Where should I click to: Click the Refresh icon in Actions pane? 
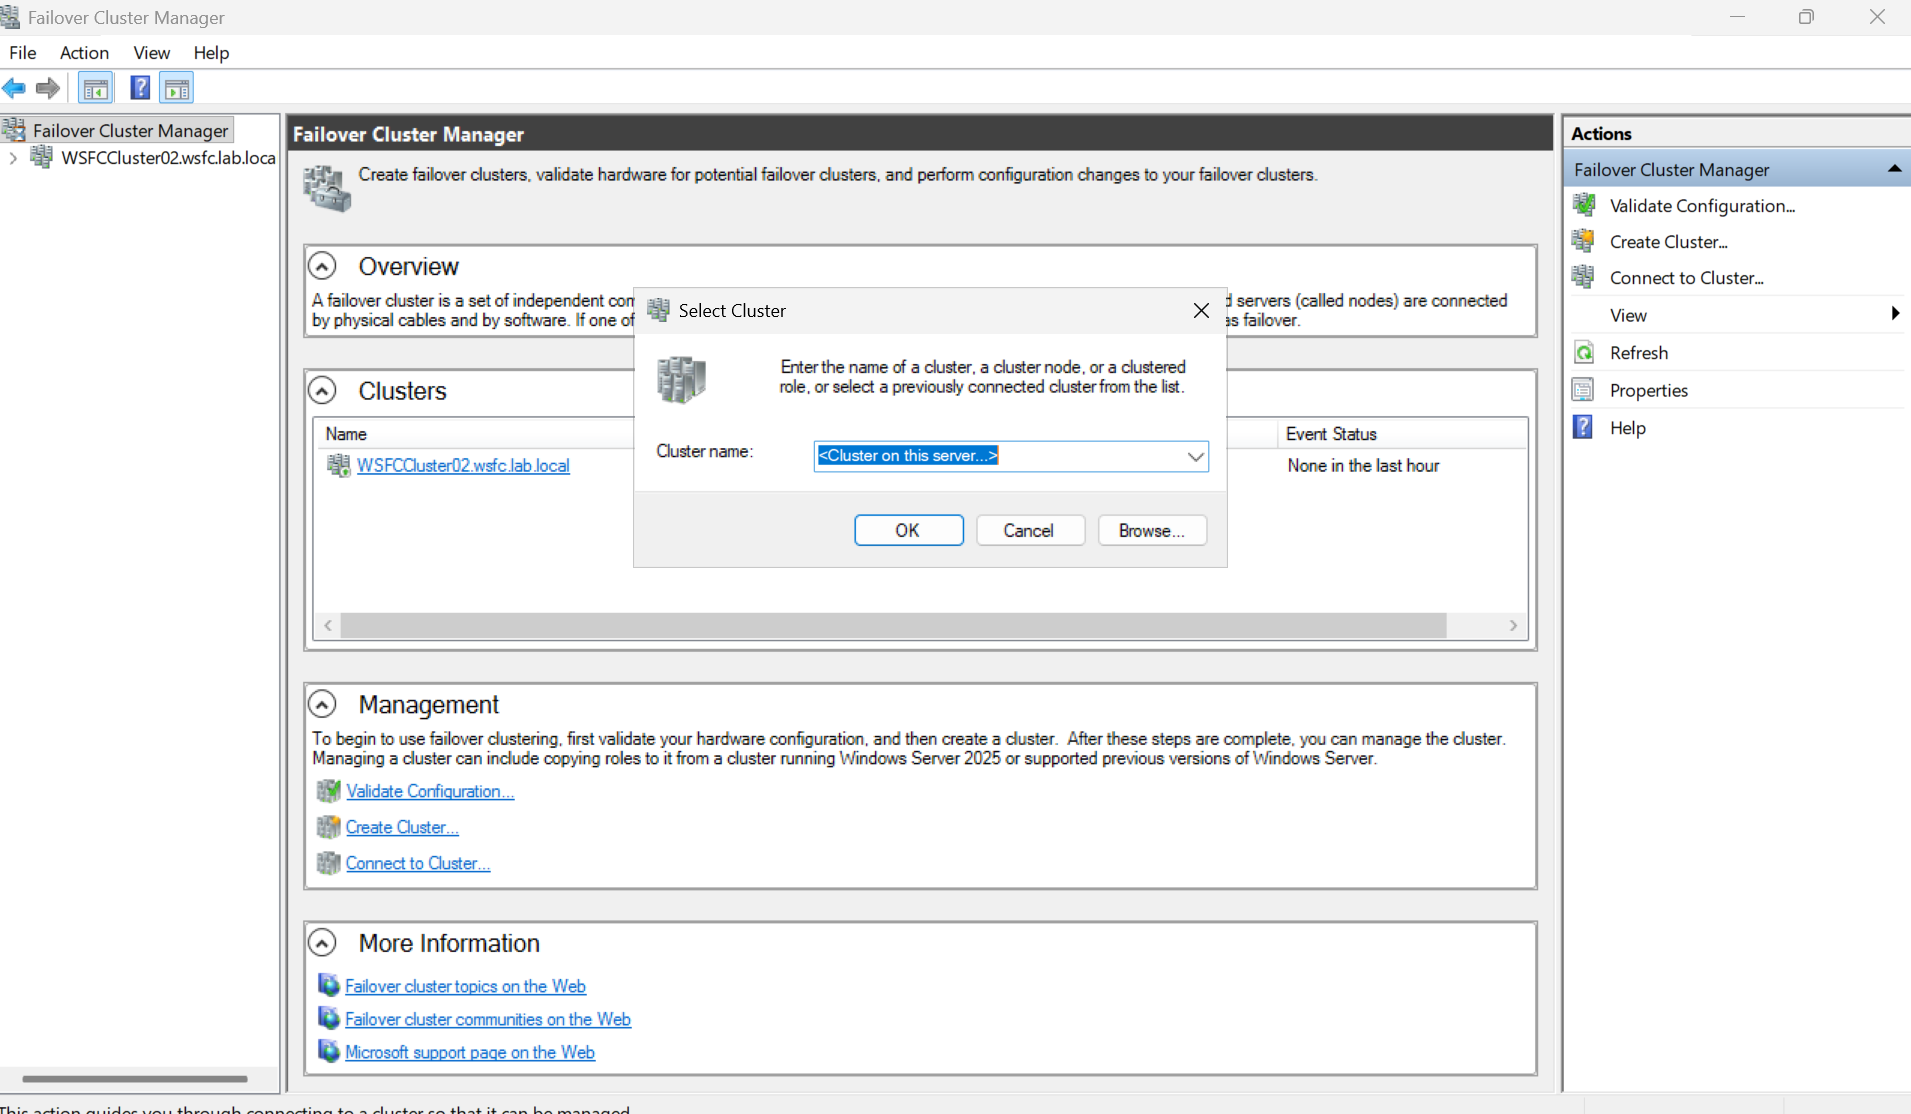point(1584,352)
